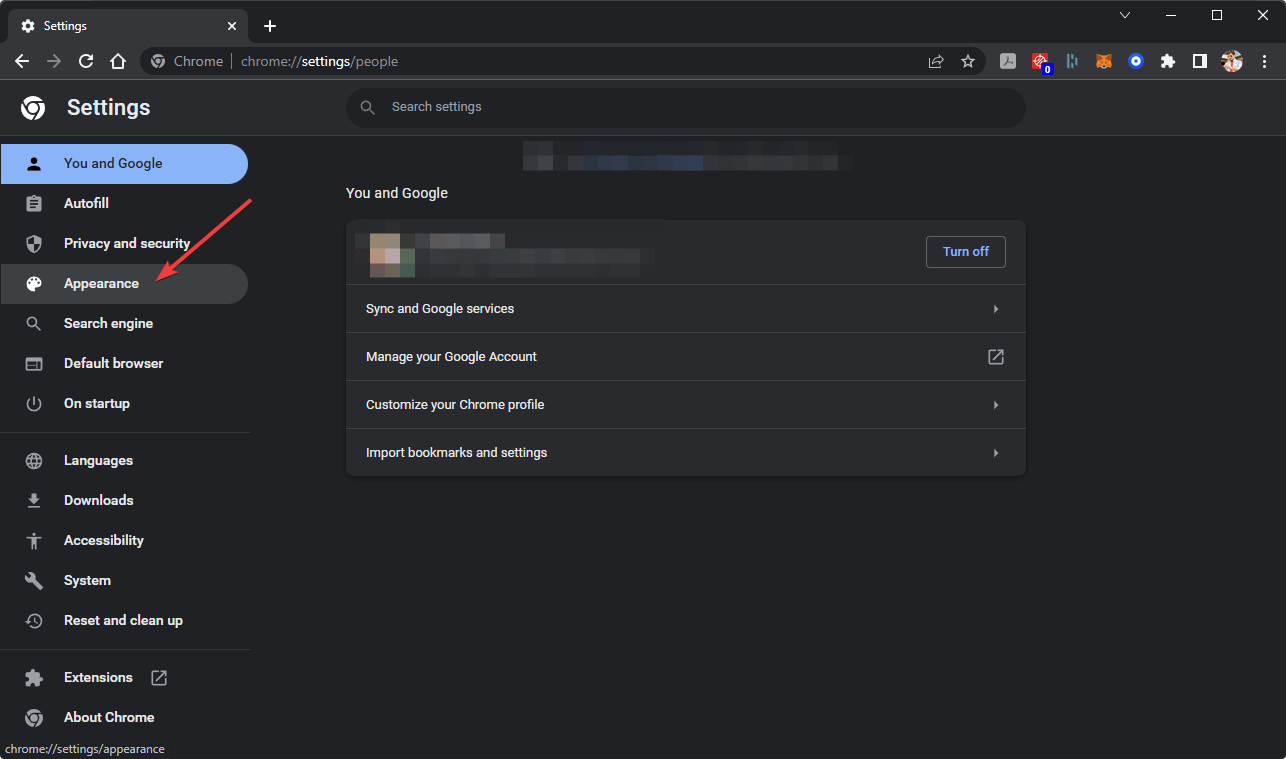Click the magnifier icon in the search settings box

click(368, 107)
